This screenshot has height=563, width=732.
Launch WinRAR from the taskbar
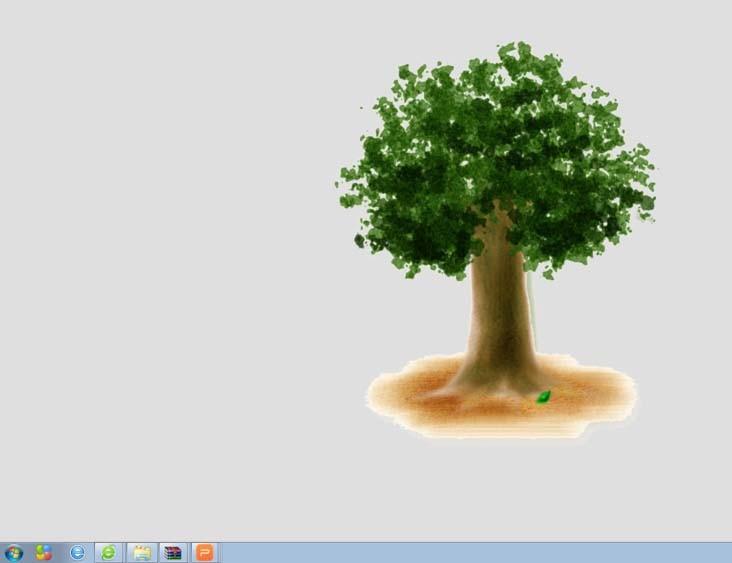click(173, 552)
